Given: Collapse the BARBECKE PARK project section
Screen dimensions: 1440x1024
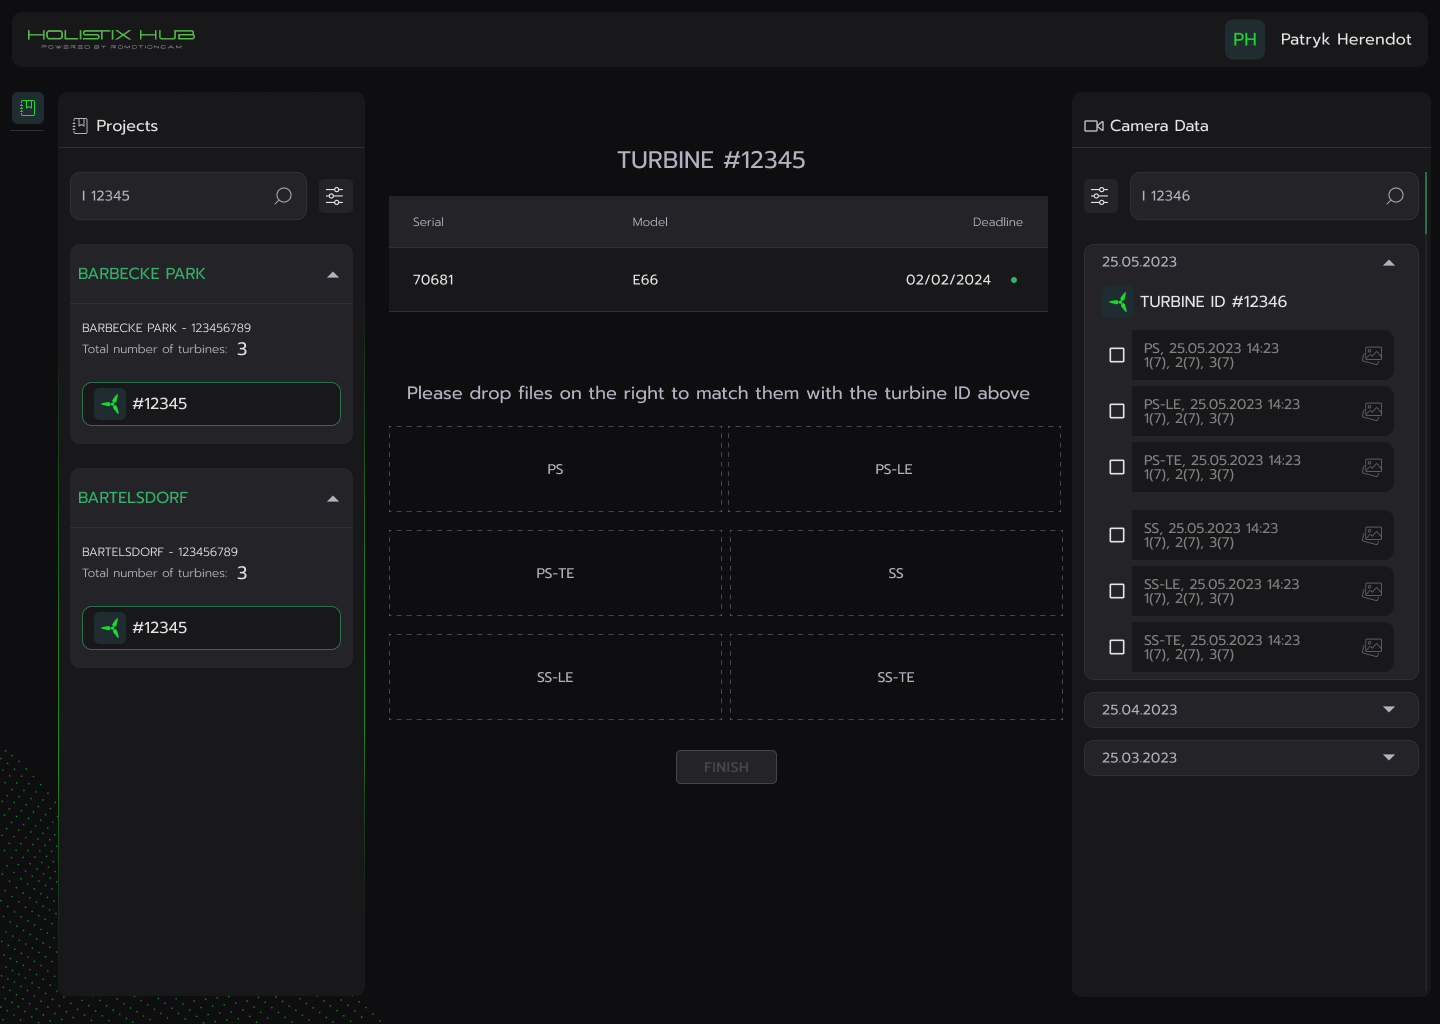Looking at the screenshot, I should point(333,275).
